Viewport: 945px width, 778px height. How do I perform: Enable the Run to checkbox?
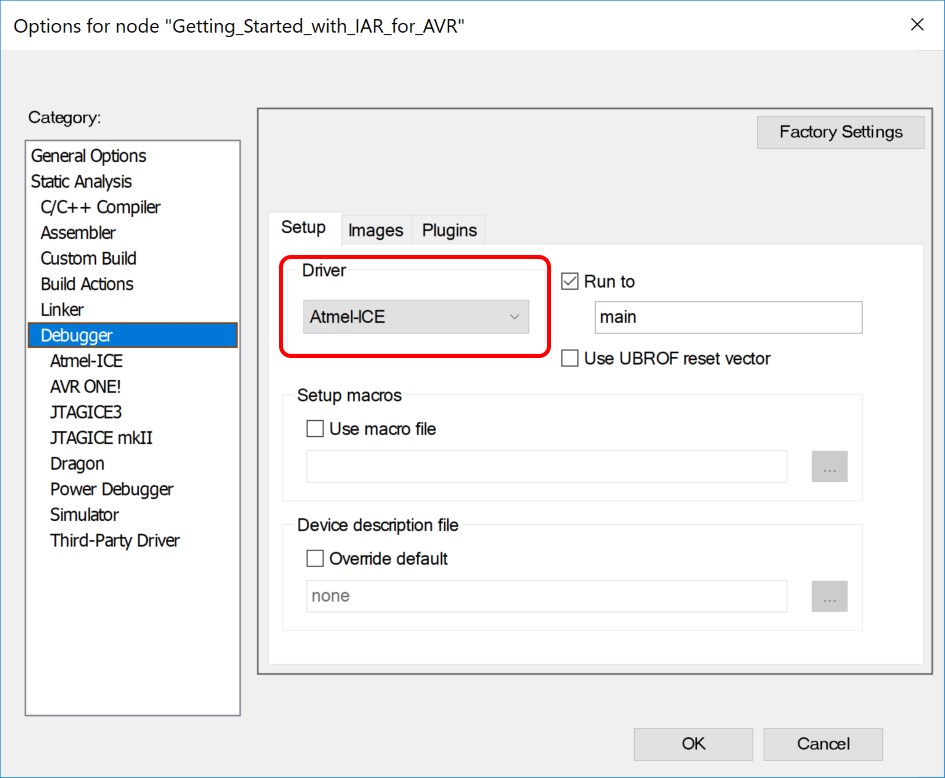tap(570, 282)
